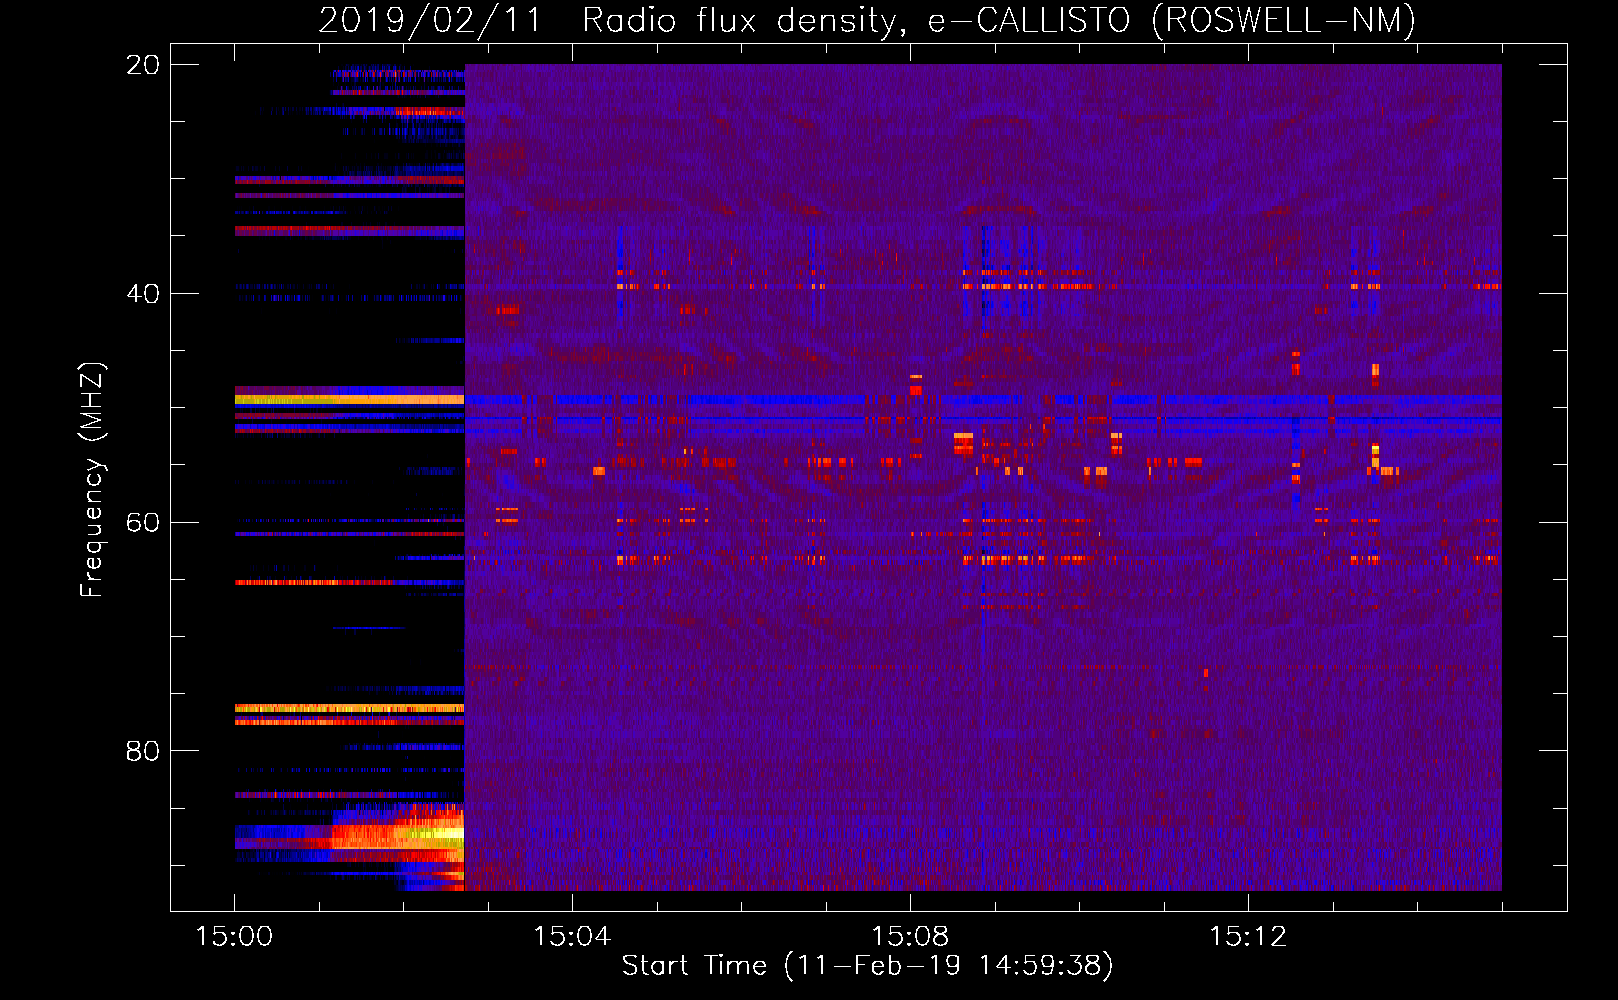This screenshot has width=1618, height=1000.
Task: Click the '15:04' time tick label
Action: [572, 937]
